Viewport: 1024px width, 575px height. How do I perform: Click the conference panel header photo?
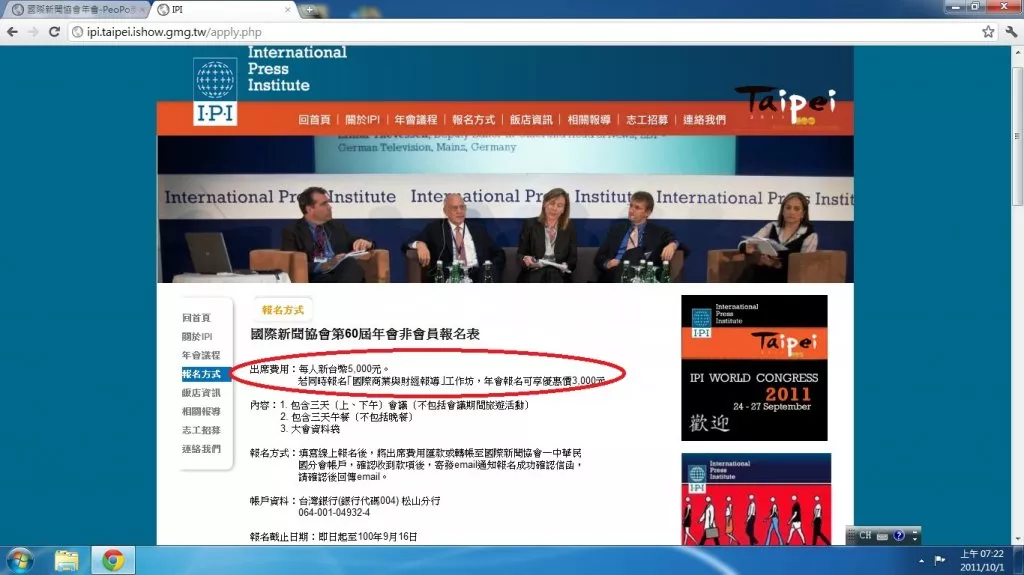click(x=505, y=209)
